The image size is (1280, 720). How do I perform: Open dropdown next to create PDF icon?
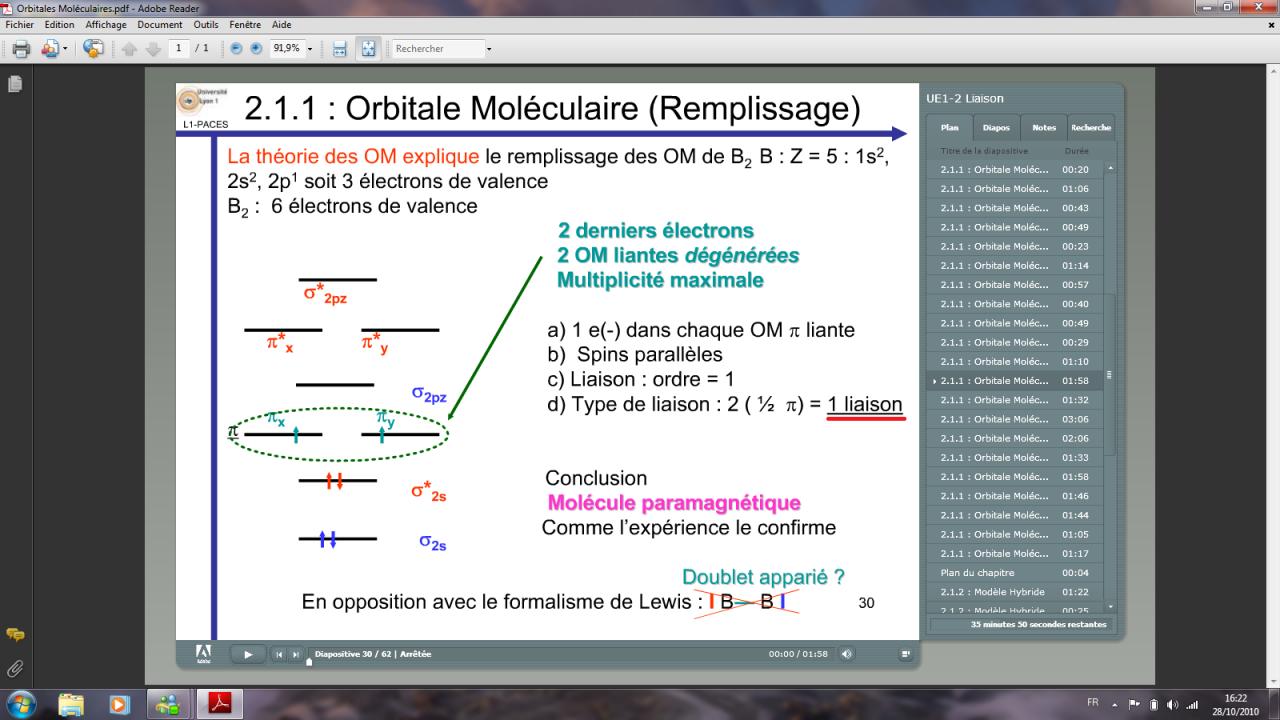[x=66, y=48]
